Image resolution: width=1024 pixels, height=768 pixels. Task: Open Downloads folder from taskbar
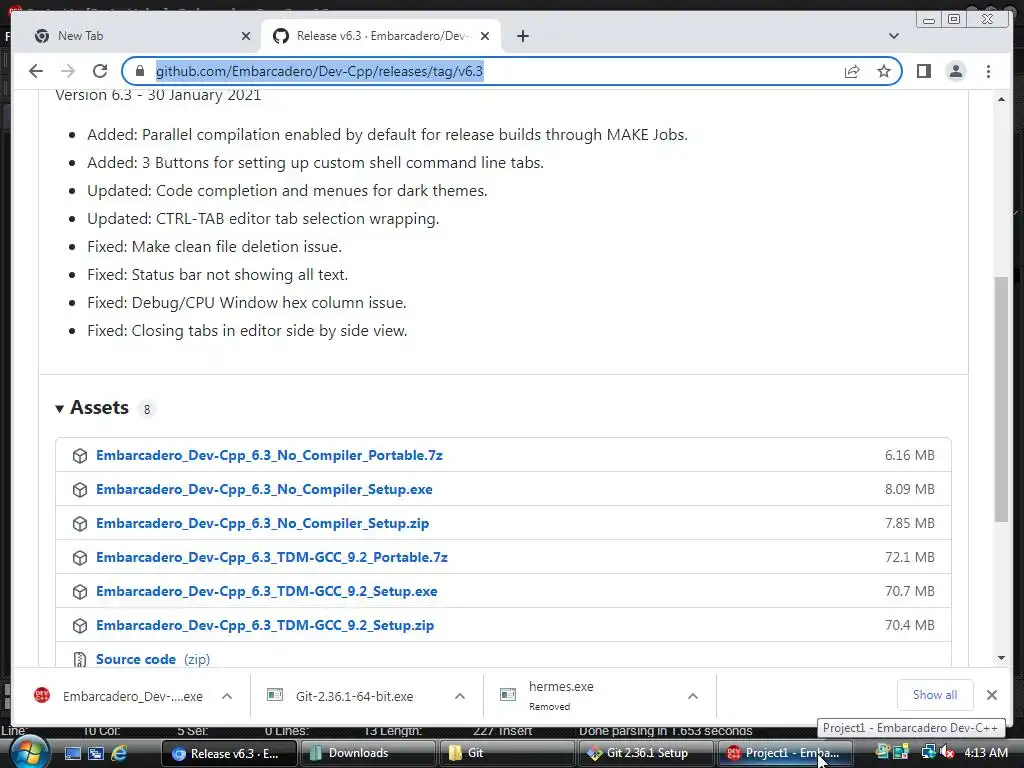(x=368, y=753)
